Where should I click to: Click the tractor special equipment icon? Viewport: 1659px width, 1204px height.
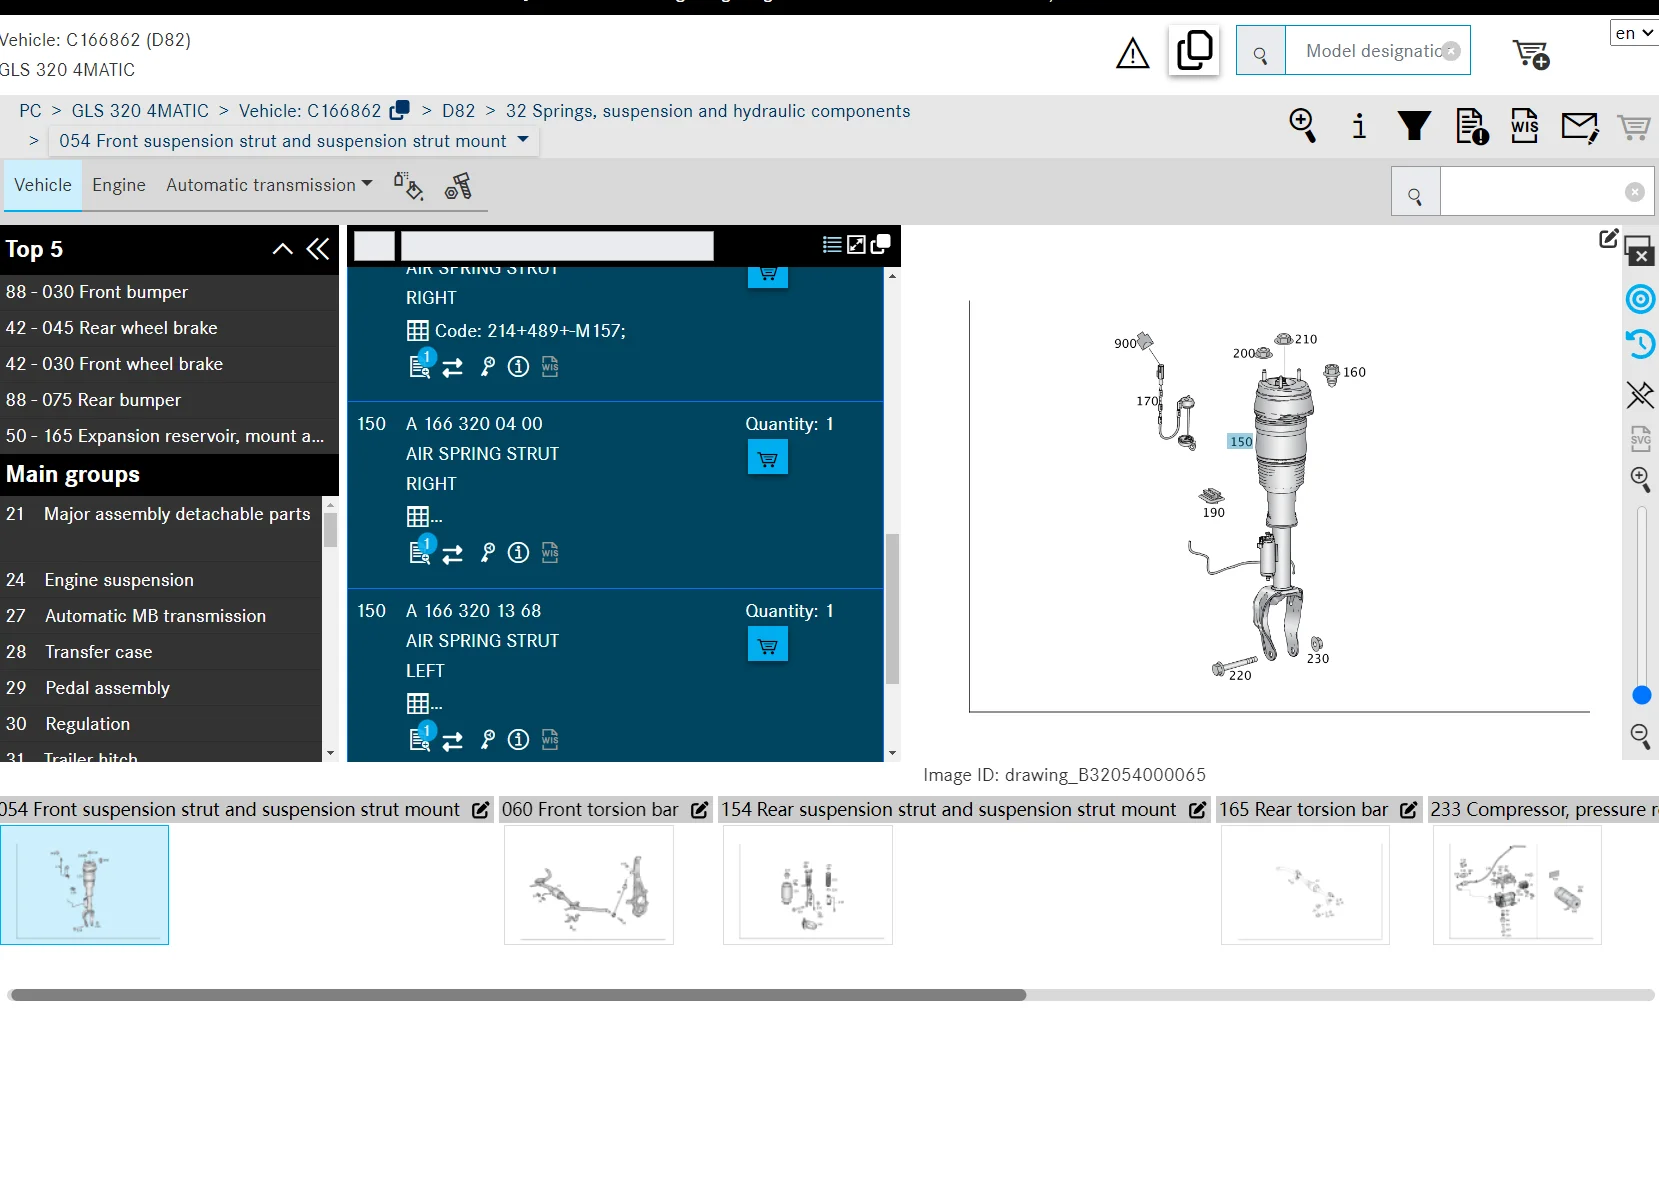(x=458, y=185)
